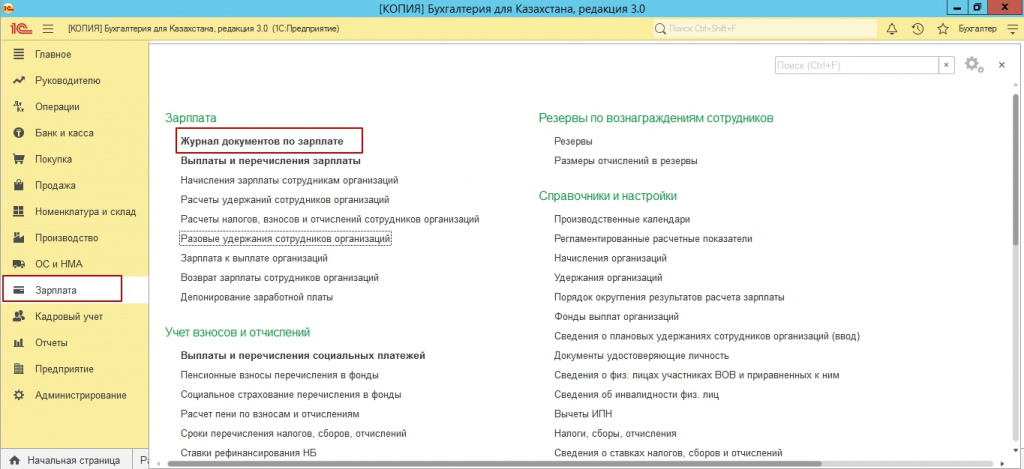This screenshot has height=469, width=1024.
Task: Open Размеры отчислений в резервы
Action: [x=626, y=160]
